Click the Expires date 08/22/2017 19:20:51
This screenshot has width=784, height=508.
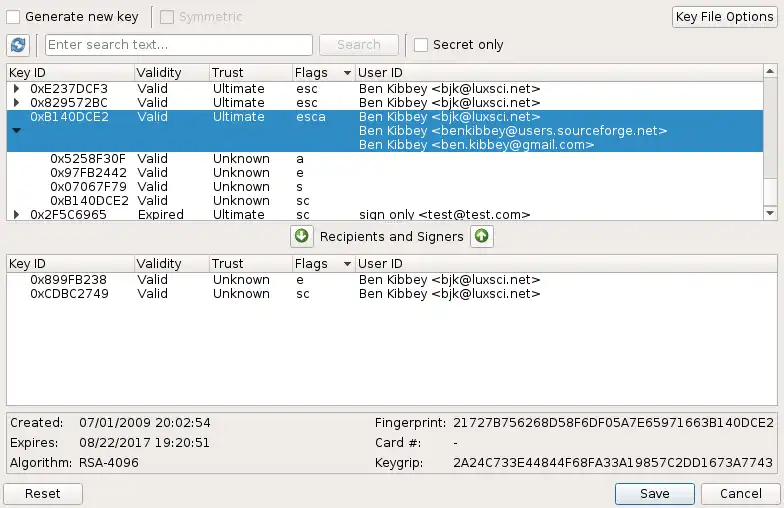click(144, 443)
